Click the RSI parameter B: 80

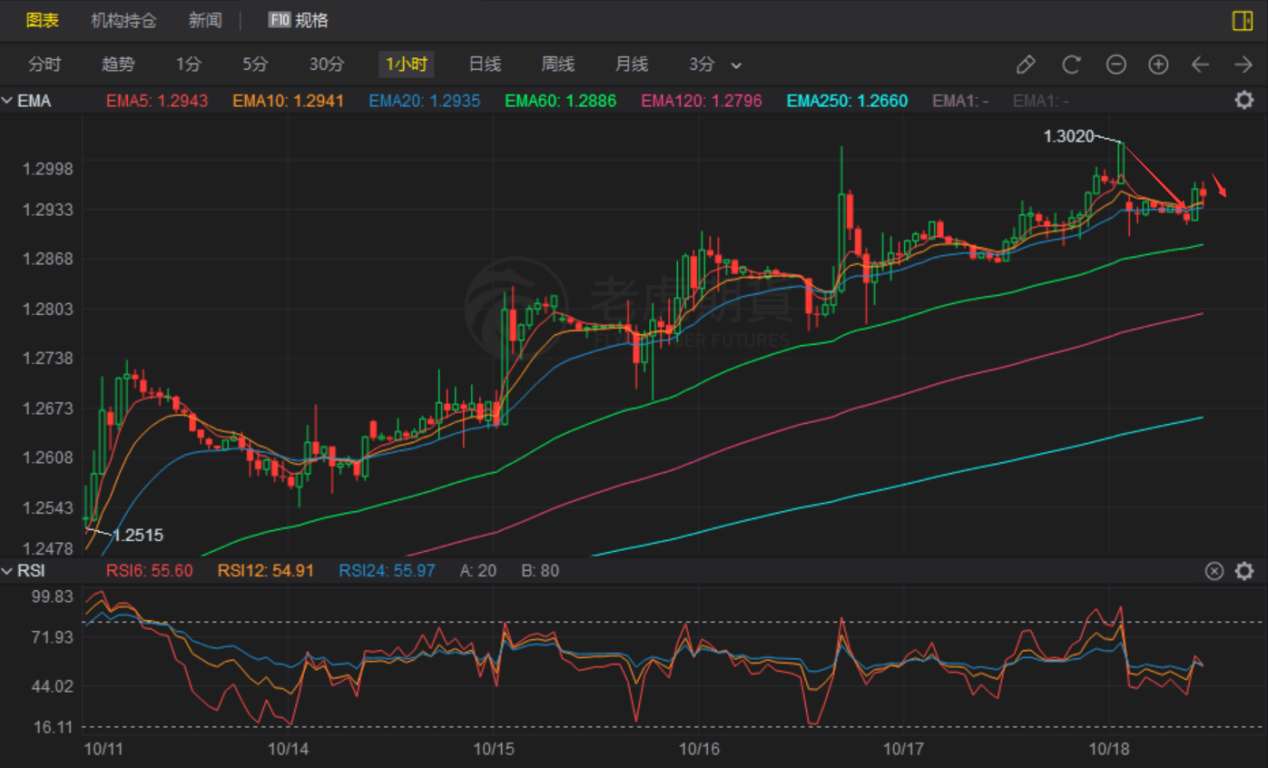(x=541, y=571)
